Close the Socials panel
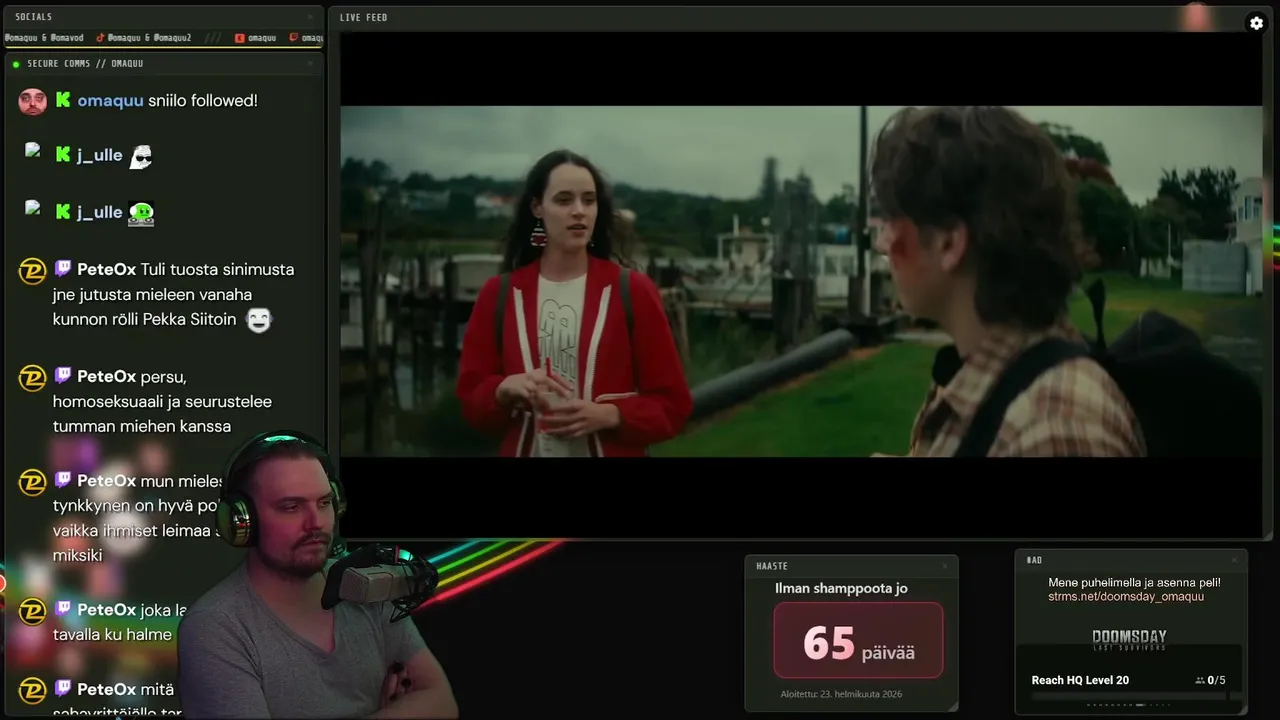Image resolution: width=1280 pixels, height=720 pixels. pyautogui.click(x=310, y=17)
